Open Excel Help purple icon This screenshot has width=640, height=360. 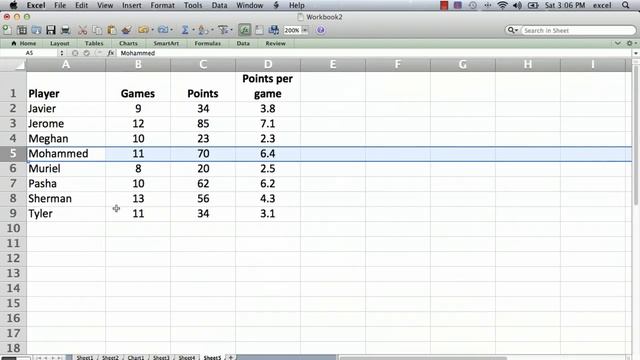click(x=321, y=30)
